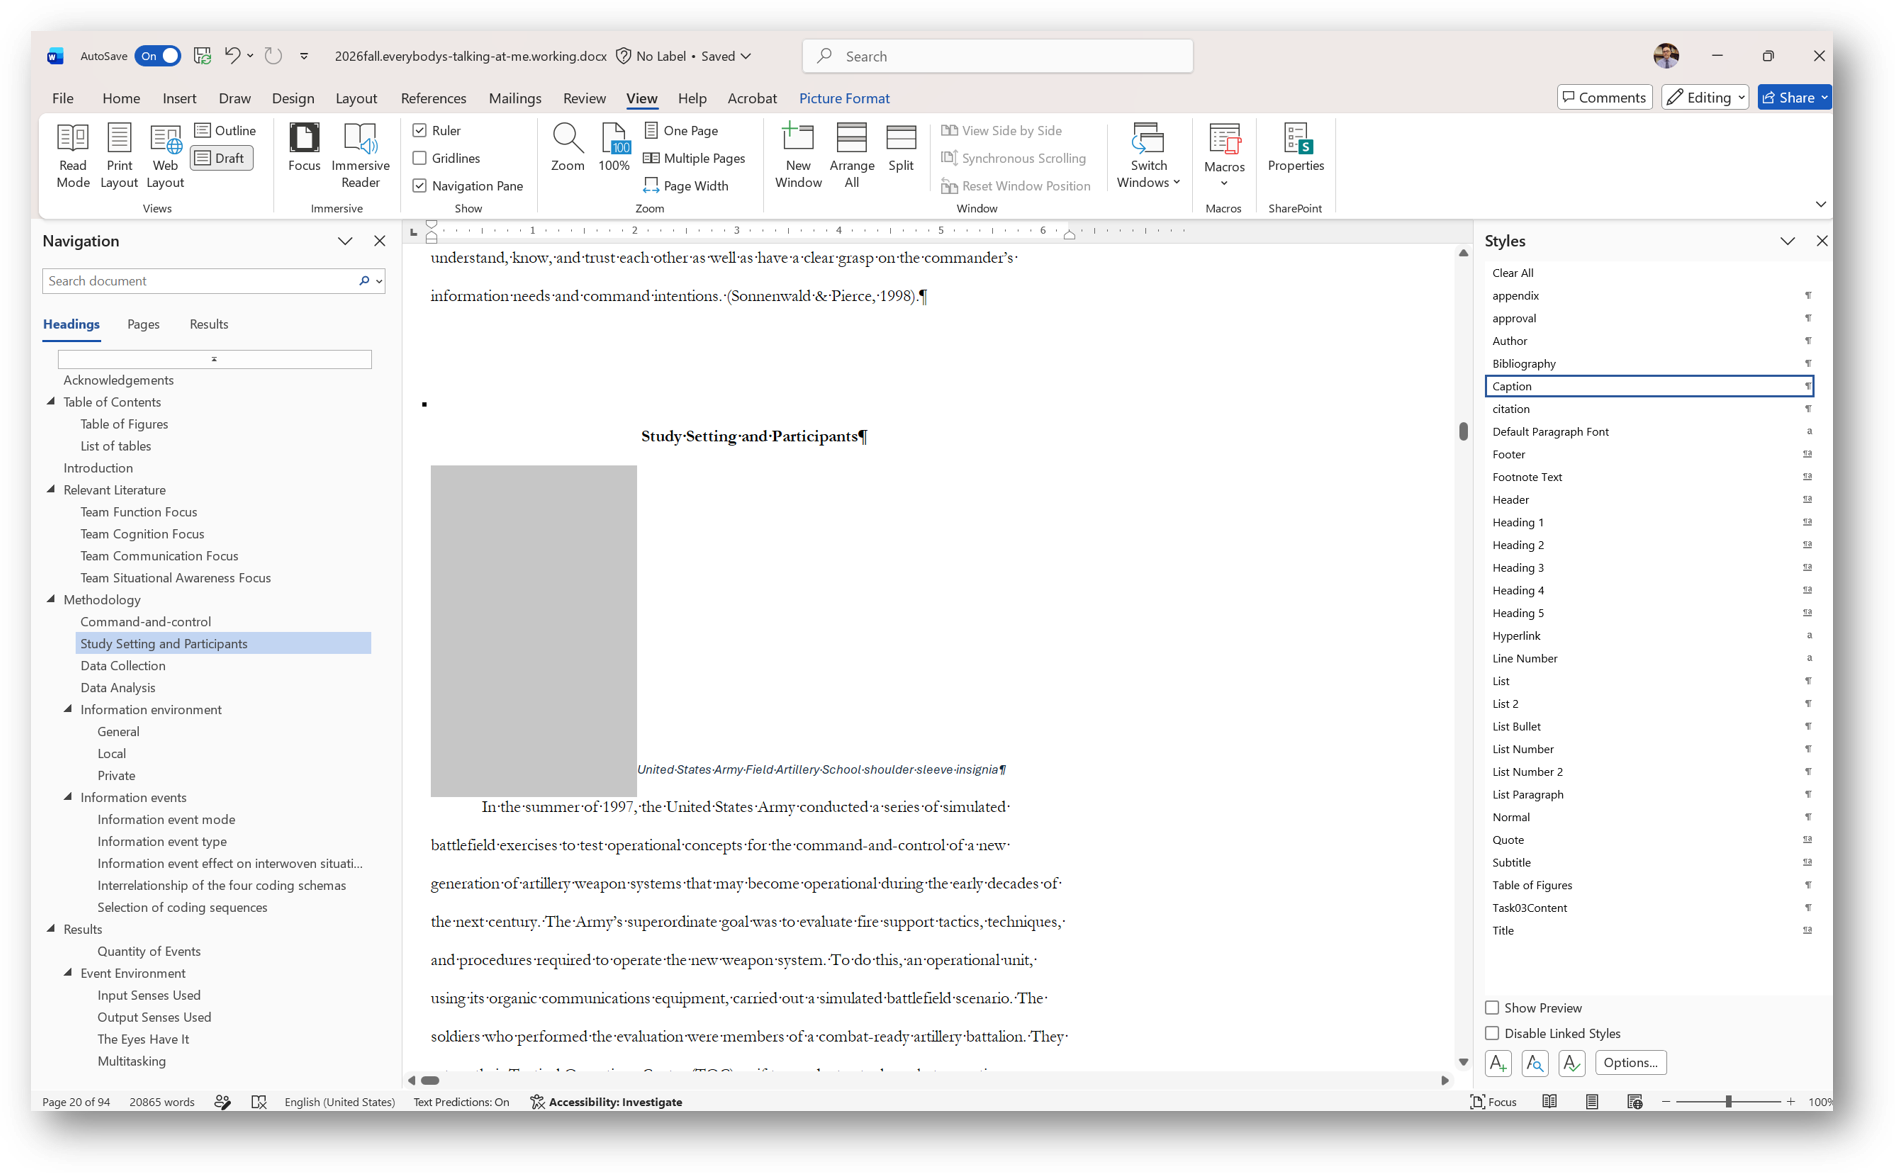The height and width of the screenshot is (1173, 1895).
Task: Select Print Layout view
Action: pos(118,156)
